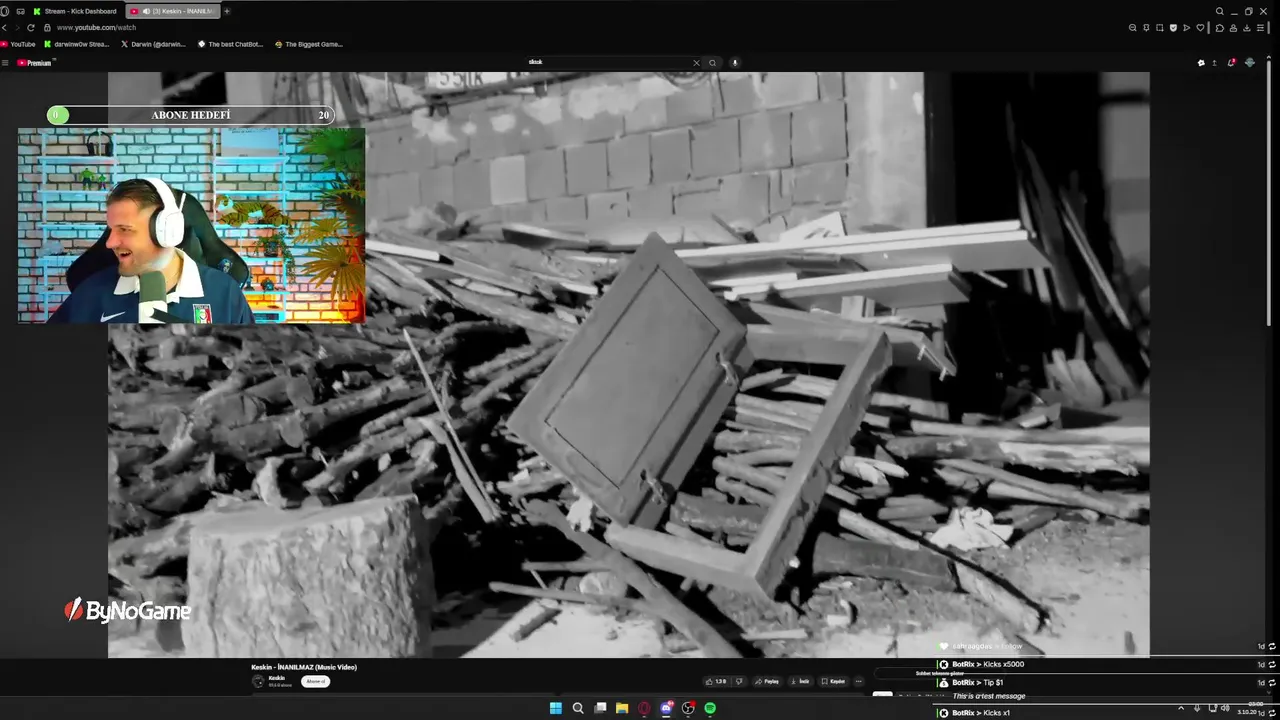Go to the YouTube Premium home logo
Image resolution: width=1280 pixels, height=720 pixels.
click(34, 63)
